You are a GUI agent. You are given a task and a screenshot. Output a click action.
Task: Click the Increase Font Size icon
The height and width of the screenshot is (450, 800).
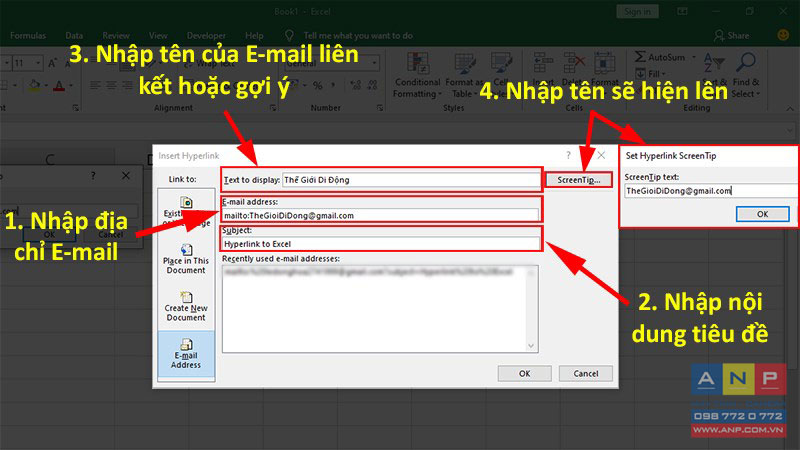(x=53, y=63)
